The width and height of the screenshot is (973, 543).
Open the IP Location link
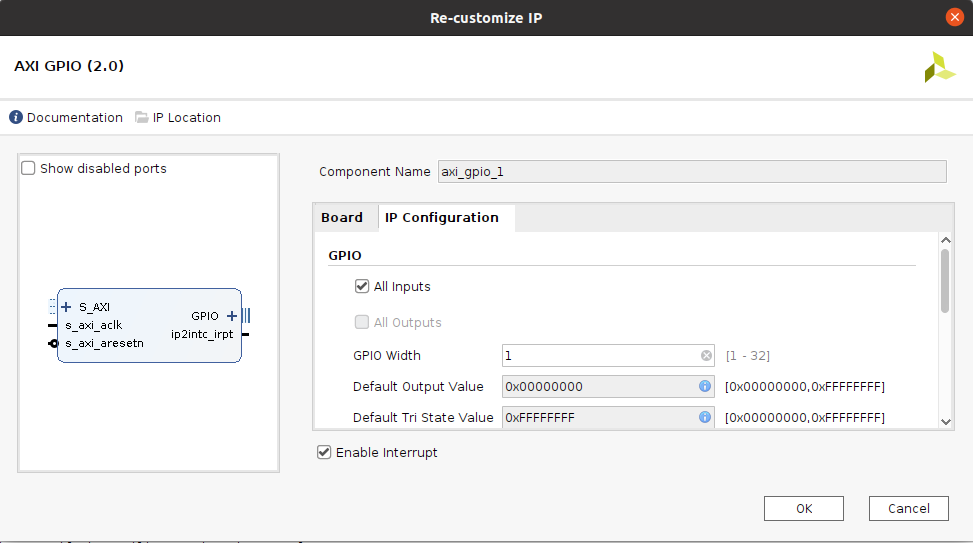pos(187,117)
